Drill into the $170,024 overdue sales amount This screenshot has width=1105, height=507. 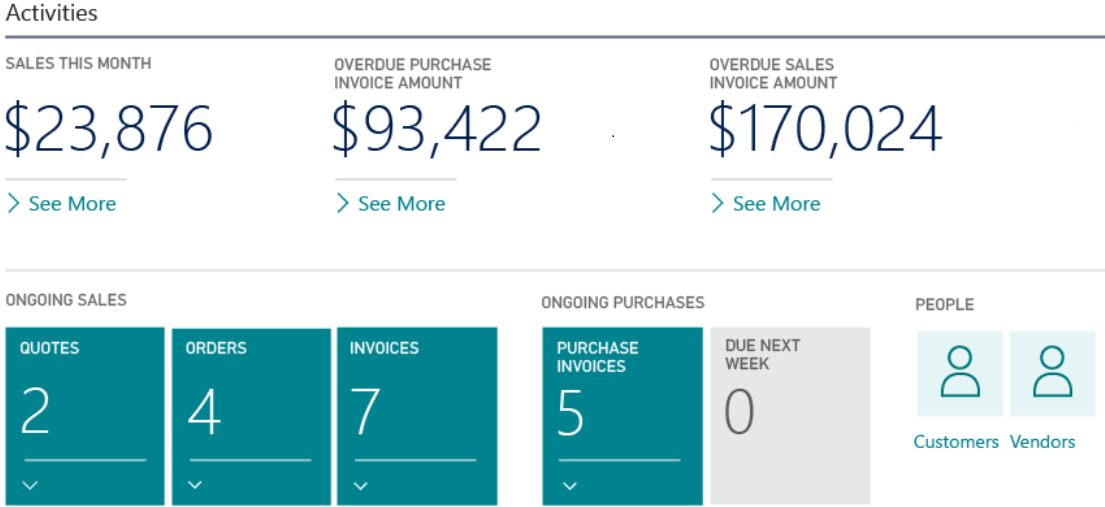point(825,130)
